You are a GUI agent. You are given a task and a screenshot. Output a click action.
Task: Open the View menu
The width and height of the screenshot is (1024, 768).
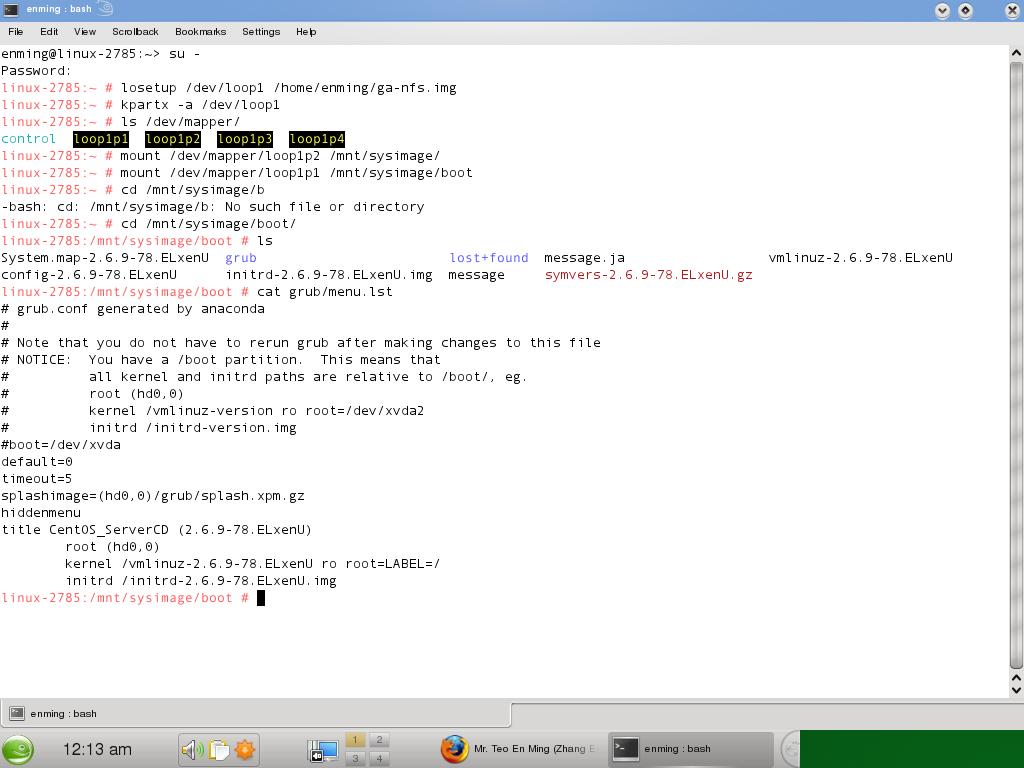(x=85, y=31)
